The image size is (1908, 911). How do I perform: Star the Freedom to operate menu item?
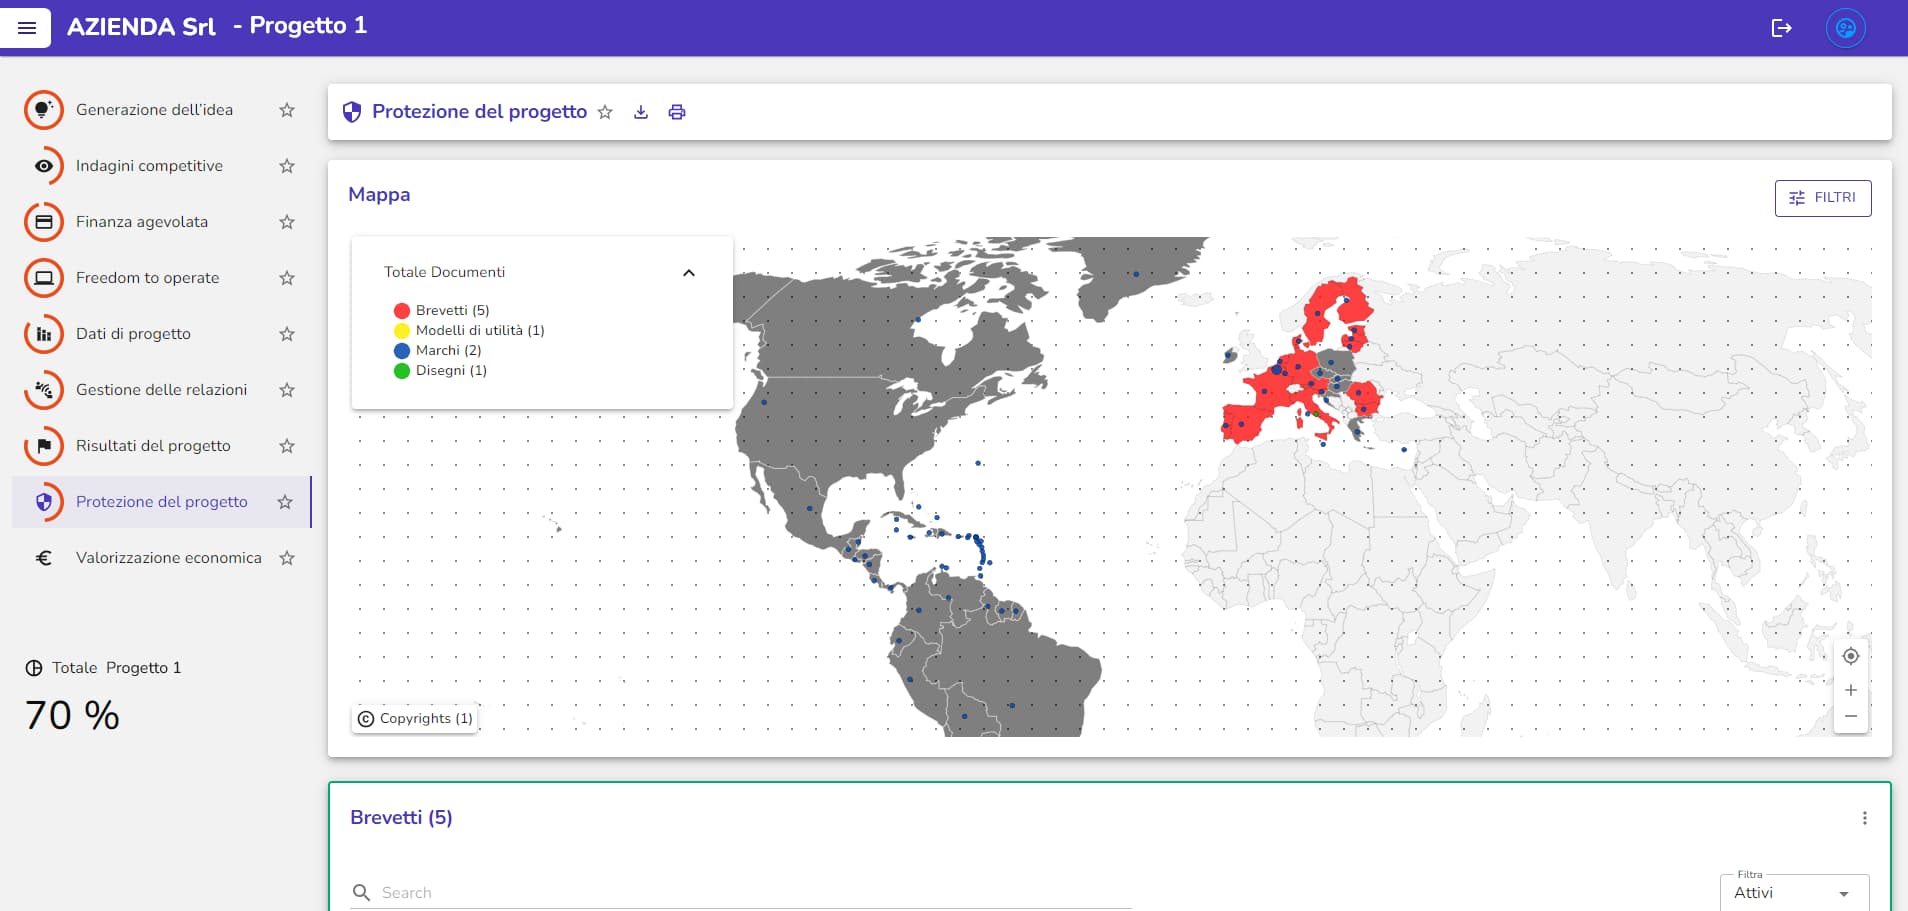pyautogui.click(x=287, y=278)
